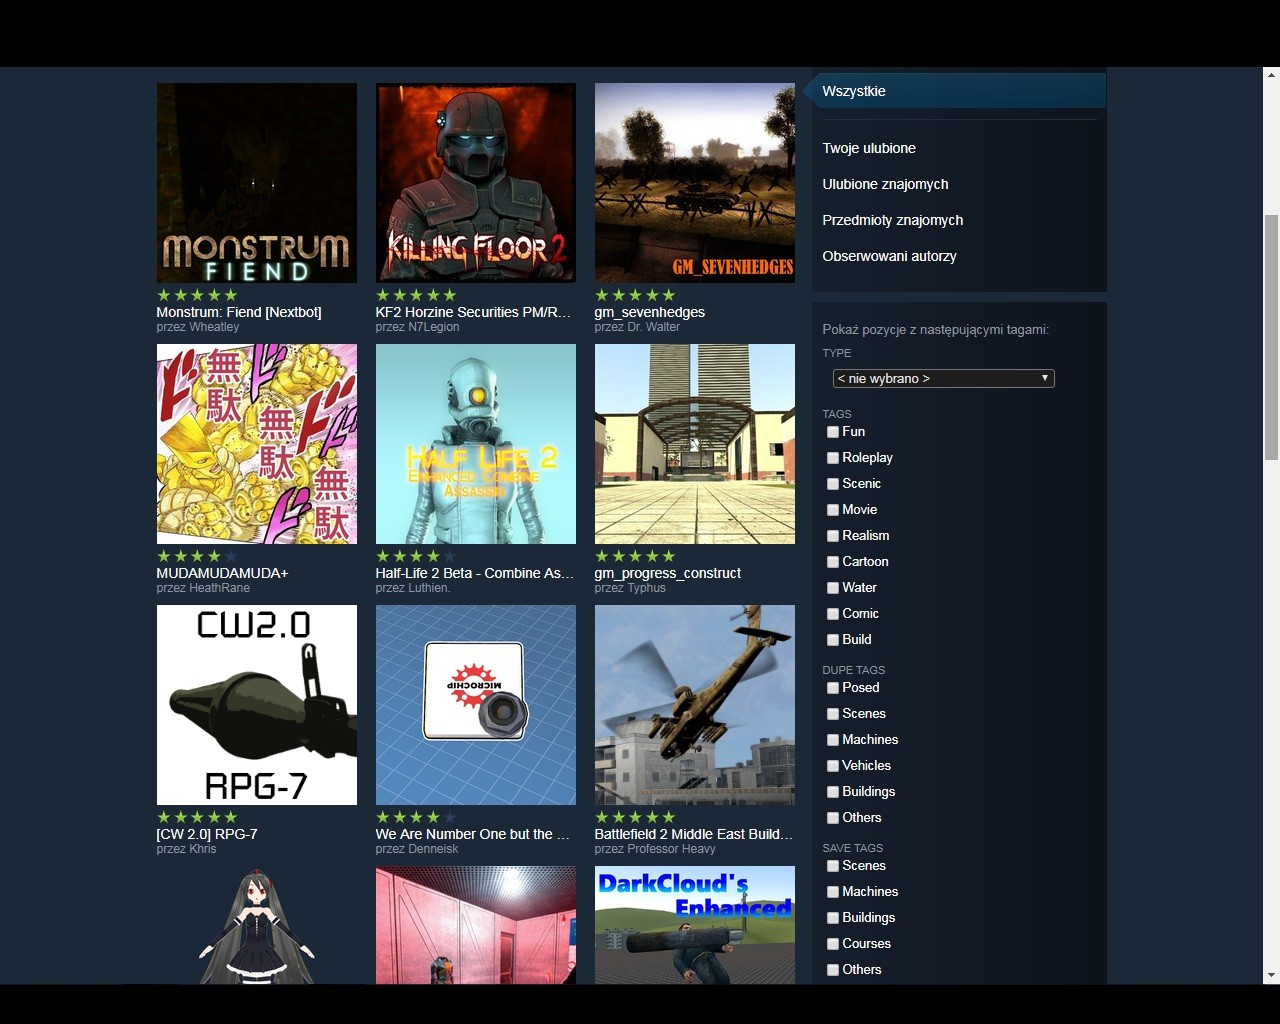This screenshot has height=1024, width=1280.
Task: Click the star rating under MUDAMUDAMUDA+
Action: tap(197, 556)
